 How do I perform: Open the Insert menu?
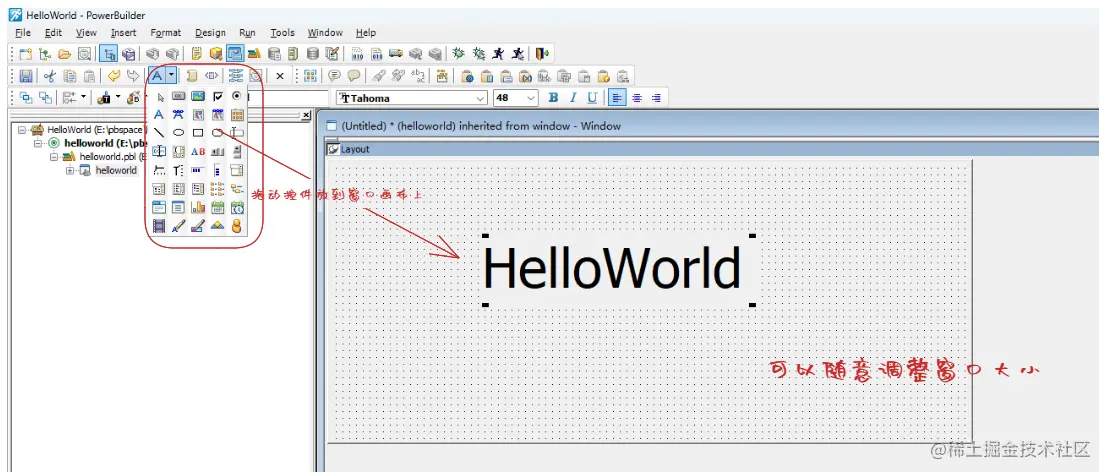124,32
